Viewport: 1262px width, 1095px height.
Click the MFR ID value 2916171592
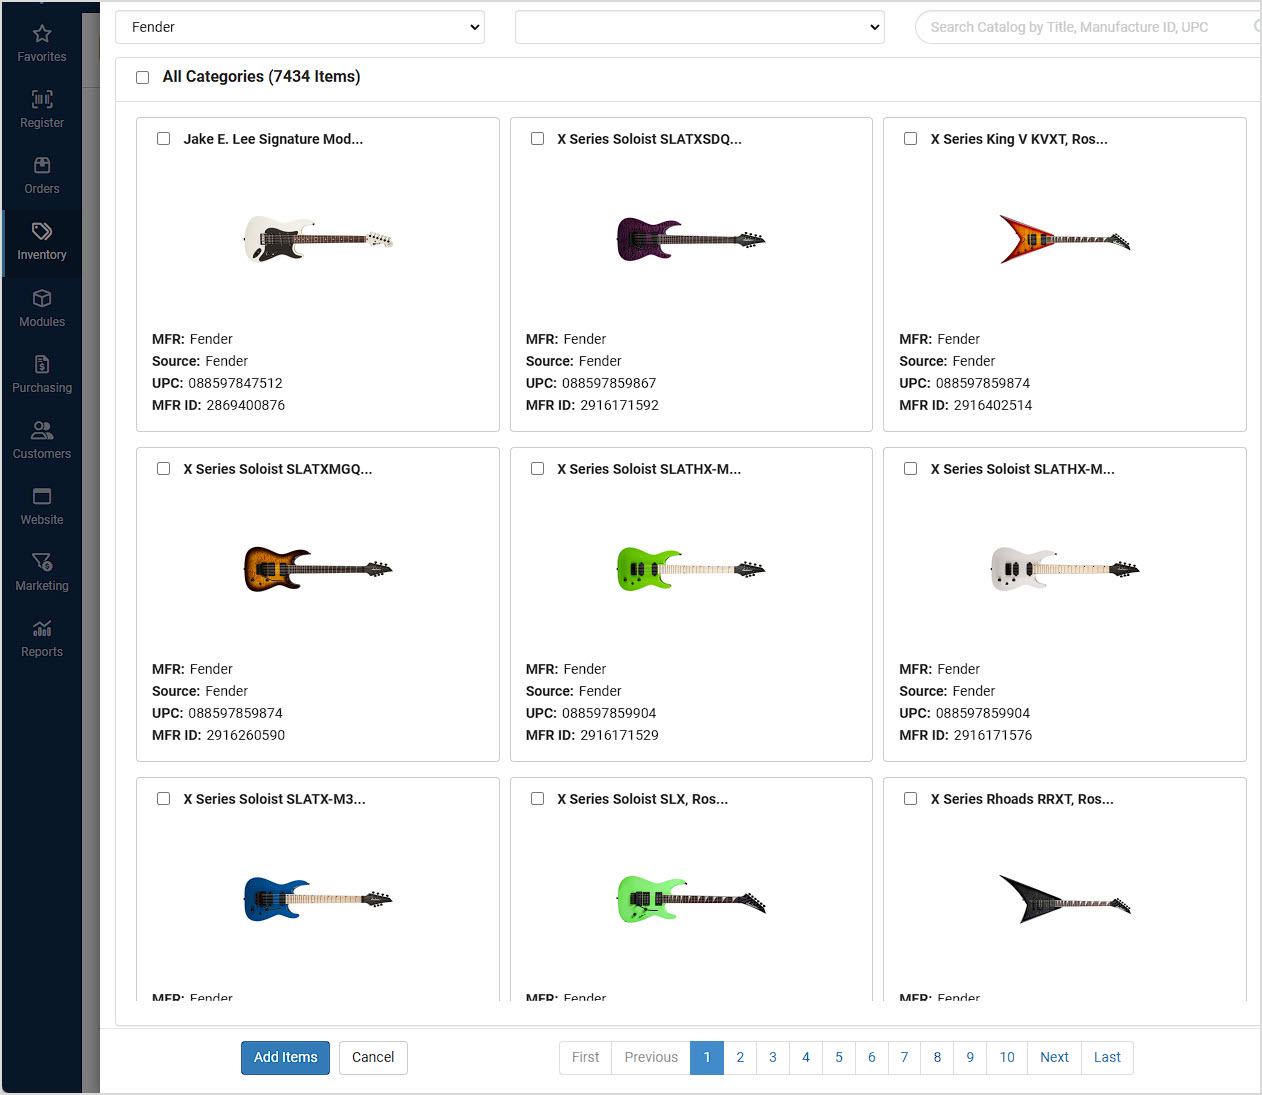(x=620, y=405)
